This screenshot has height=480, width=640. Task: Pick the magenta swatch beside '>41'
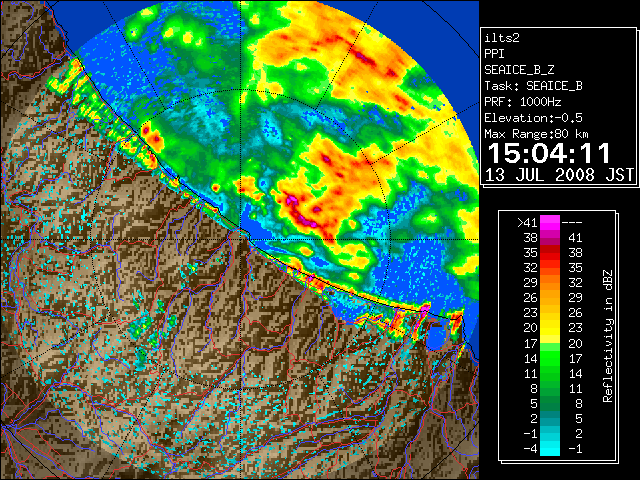[x=550, y=222]
